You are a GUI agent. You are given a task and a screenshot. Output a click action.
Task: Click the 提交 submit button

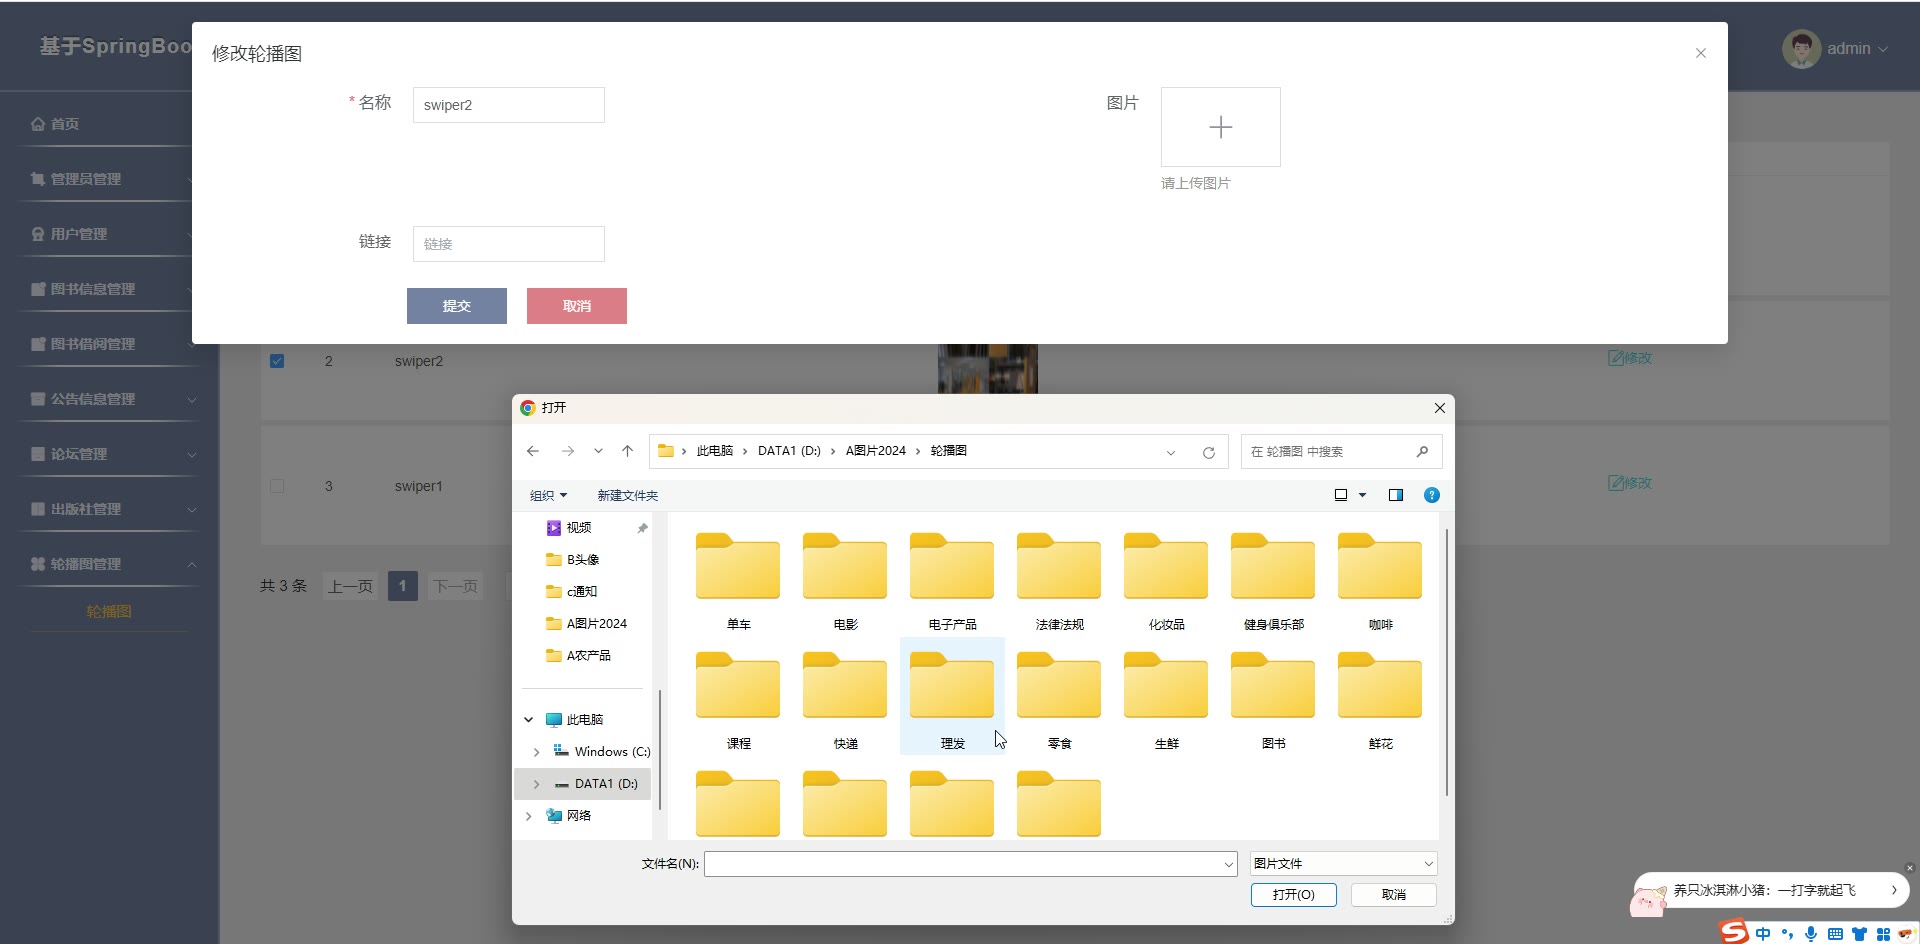click(x=456, y=306)
